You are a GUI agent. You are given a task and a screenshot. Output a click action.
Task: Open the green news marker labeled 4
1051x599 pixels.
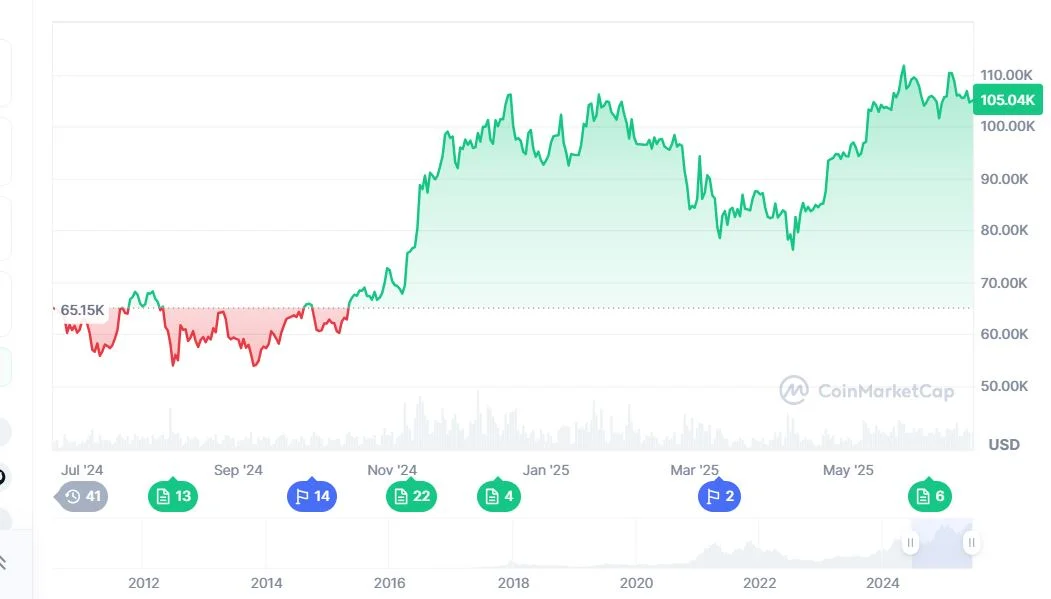pyautogui.click(x=498, y=496)
